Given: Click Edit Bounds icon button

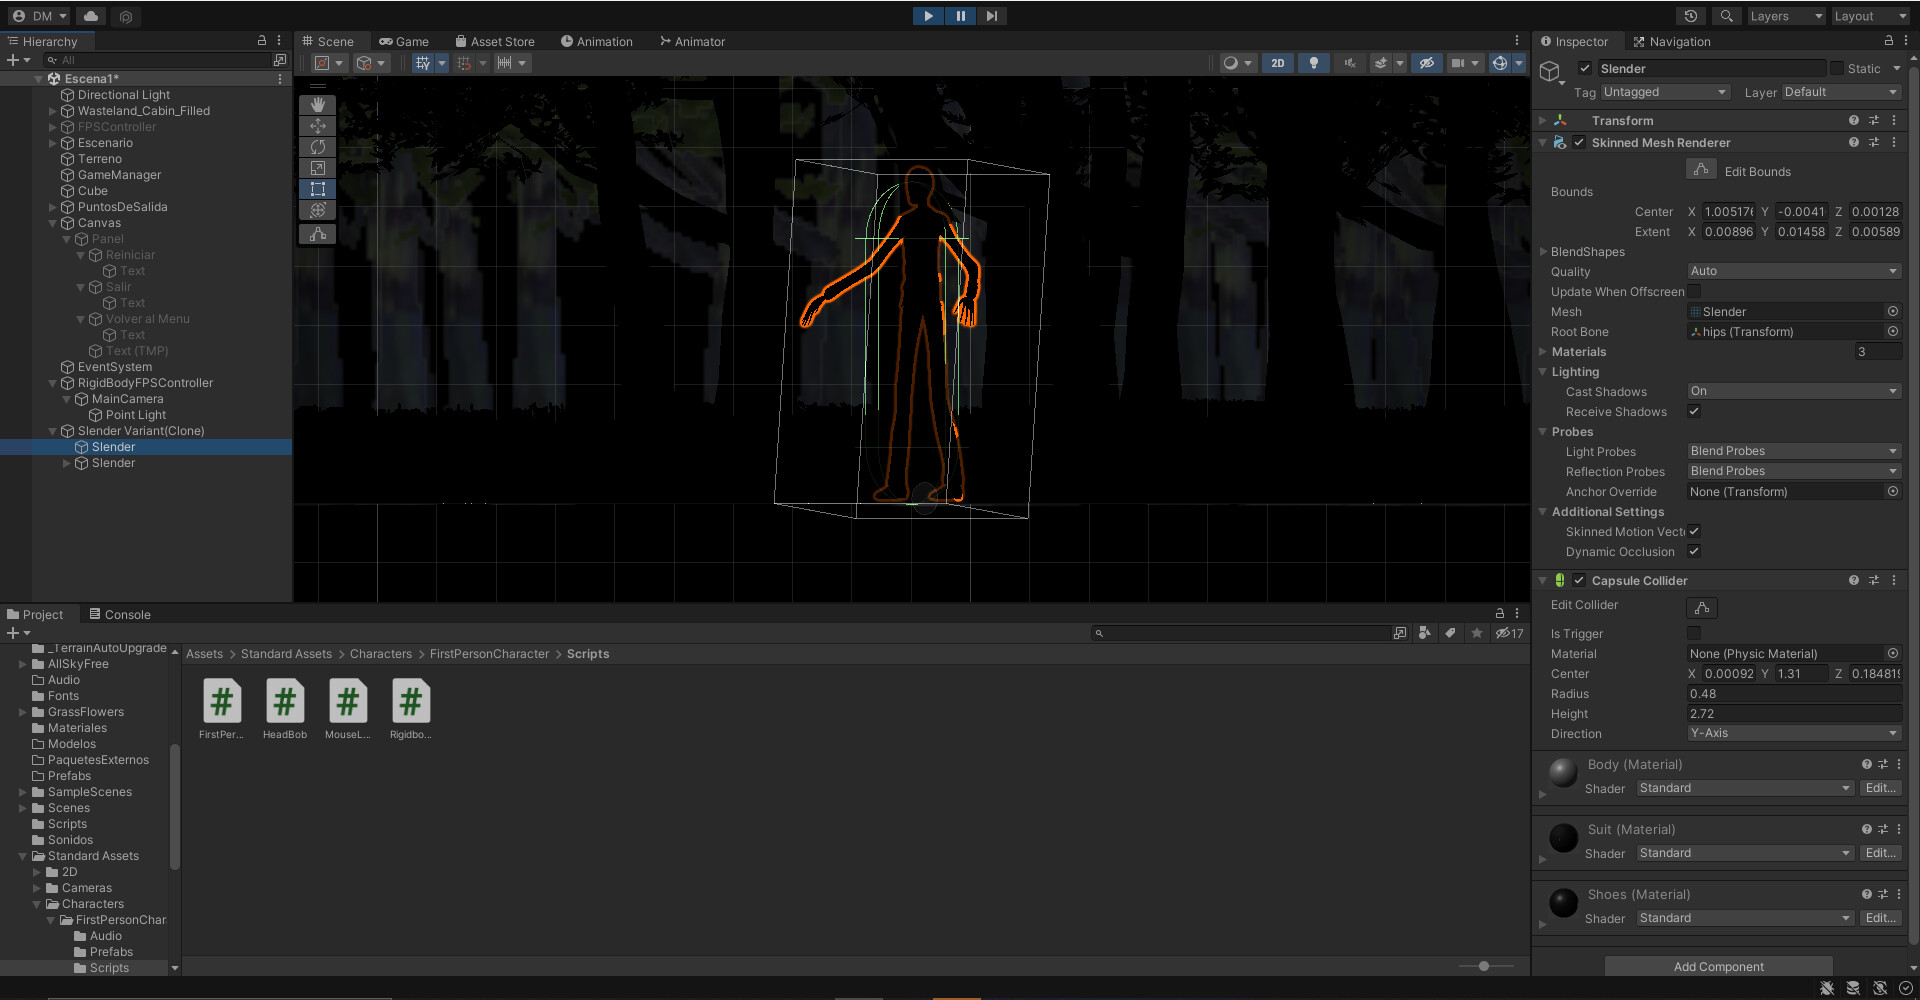Looking at the screenshot, I should 1701,170.
